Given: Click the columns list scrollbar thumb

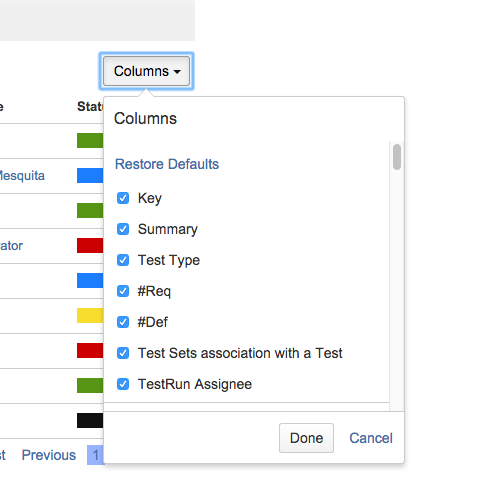Looking at the screenshot, I should tap(397, 157).
